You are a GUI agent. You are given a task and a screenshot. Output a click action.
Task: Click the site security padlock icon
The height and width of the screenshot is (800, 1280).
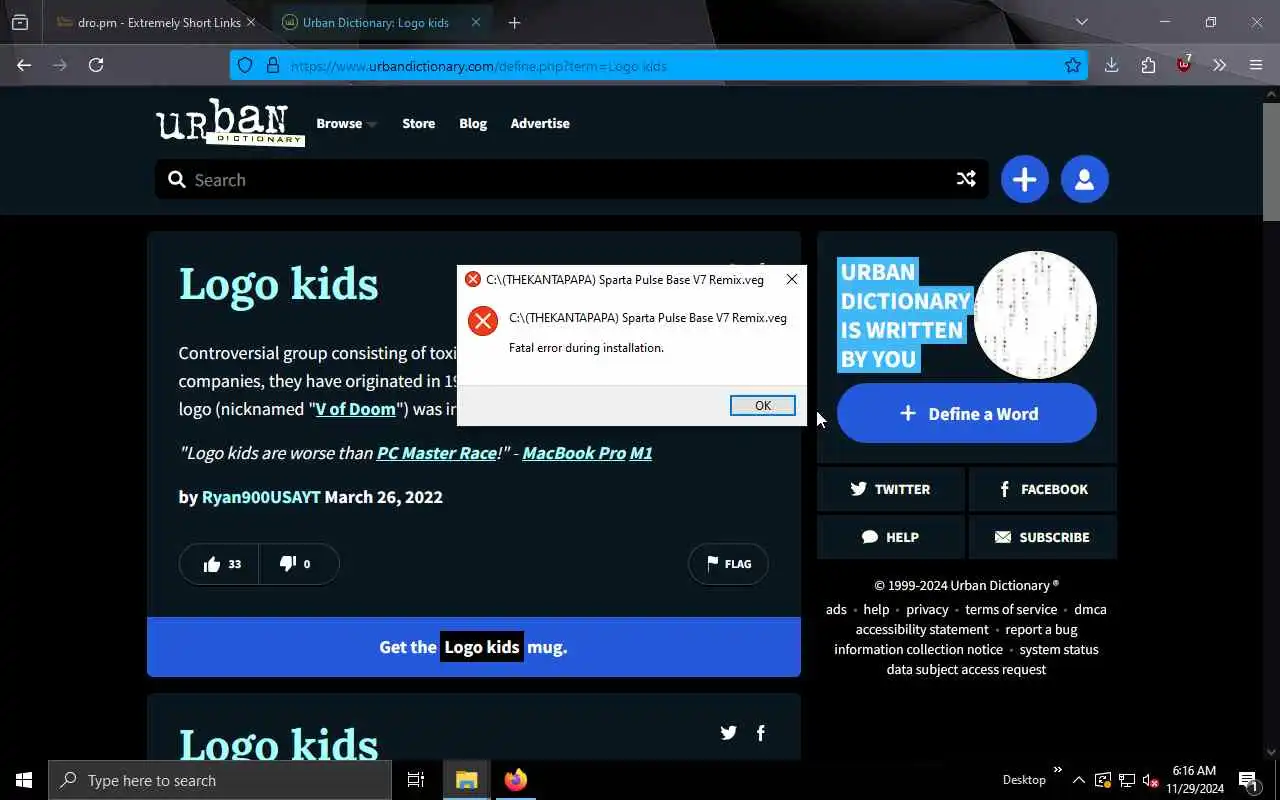pos(272,66)
